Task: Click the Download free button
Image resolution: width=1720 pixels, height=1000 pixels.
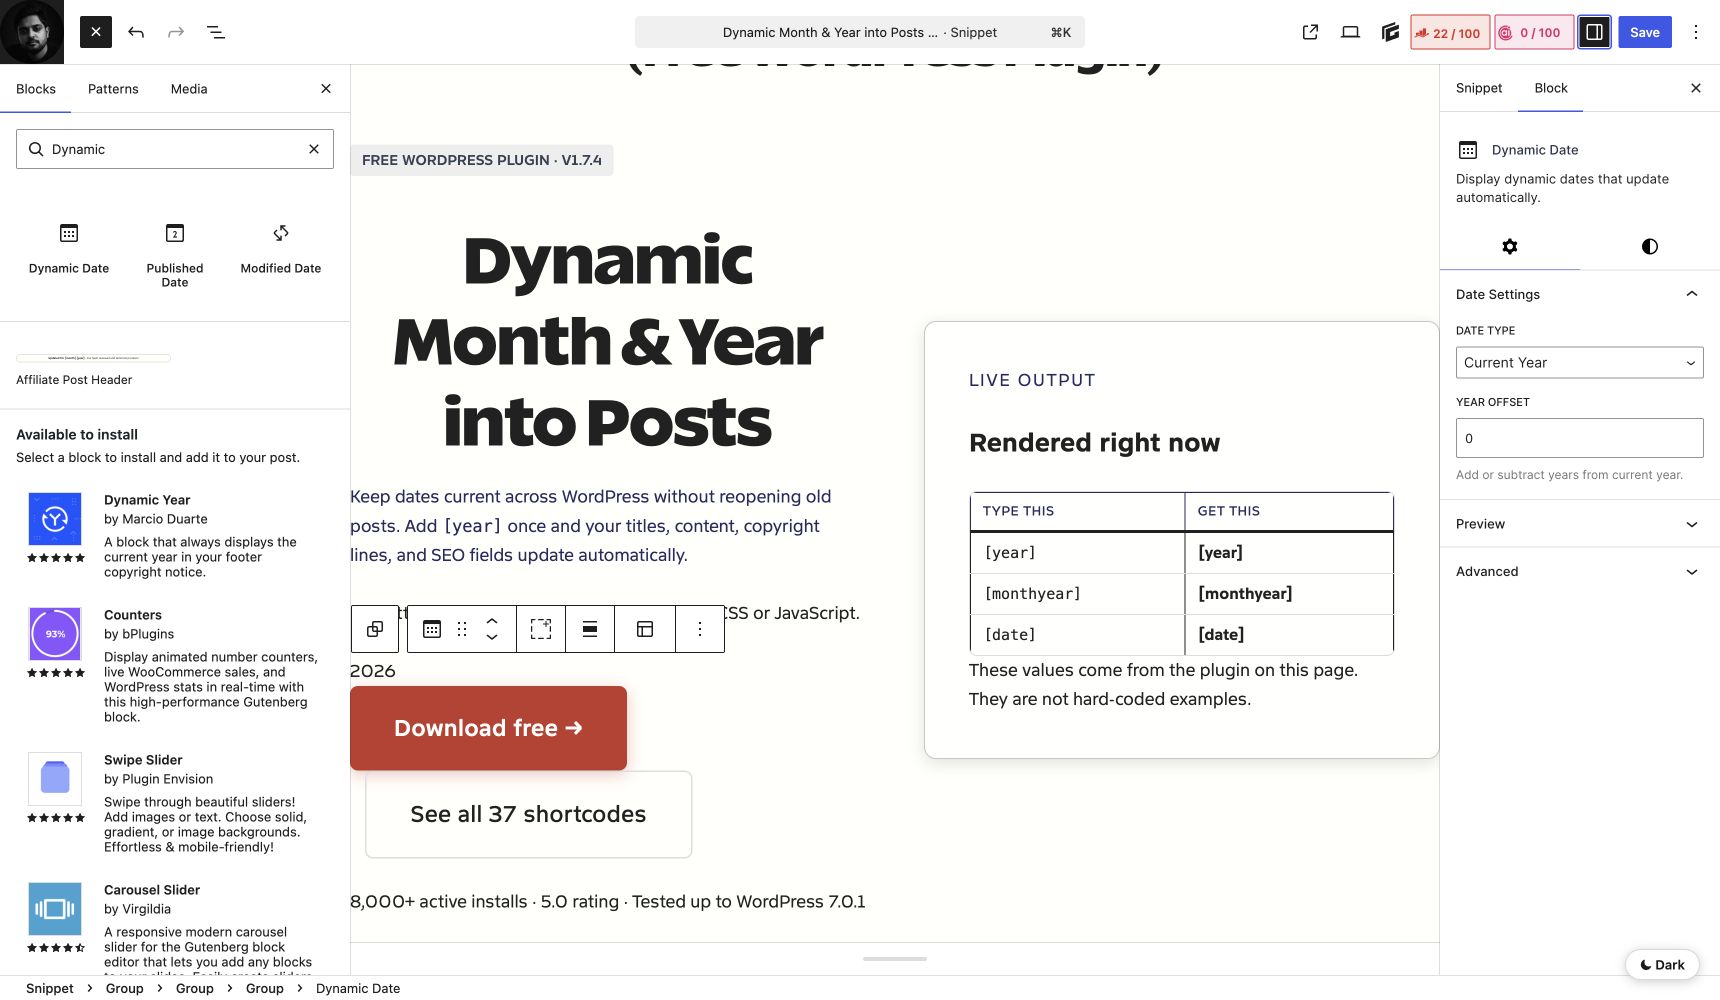Action: pyautogui.click(x=488, y=728)
